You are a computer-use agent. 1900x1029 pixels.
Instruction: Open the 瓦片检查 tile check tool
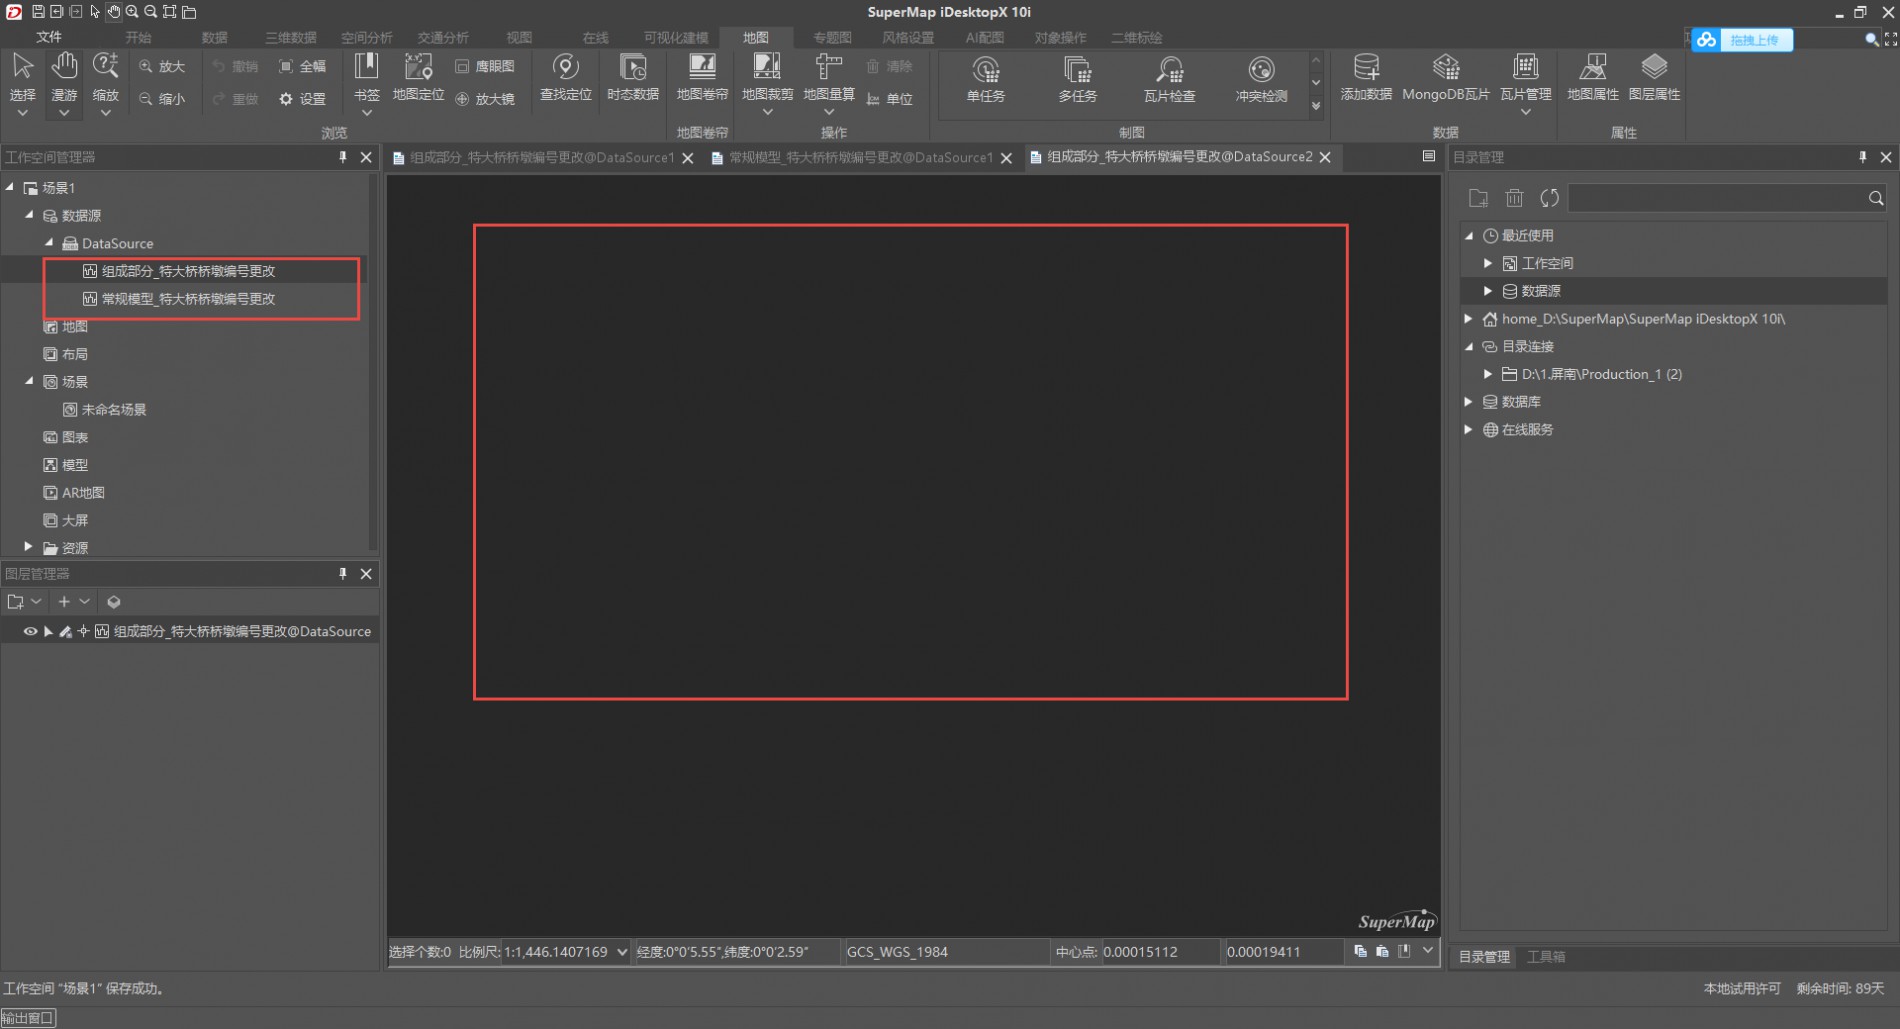pos(1170,79)
